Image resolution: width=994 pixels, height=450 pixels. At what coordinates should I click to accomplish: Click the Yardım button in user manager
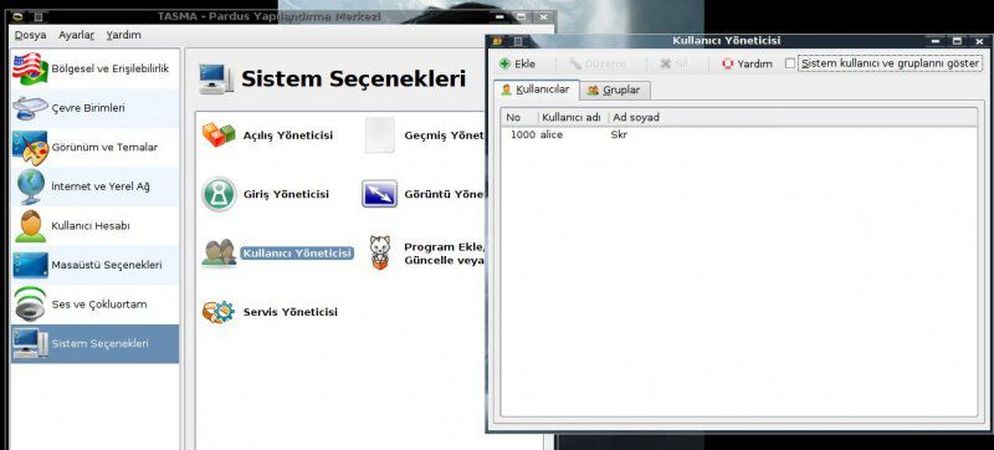pyautogui.click(x=746, y=64)
